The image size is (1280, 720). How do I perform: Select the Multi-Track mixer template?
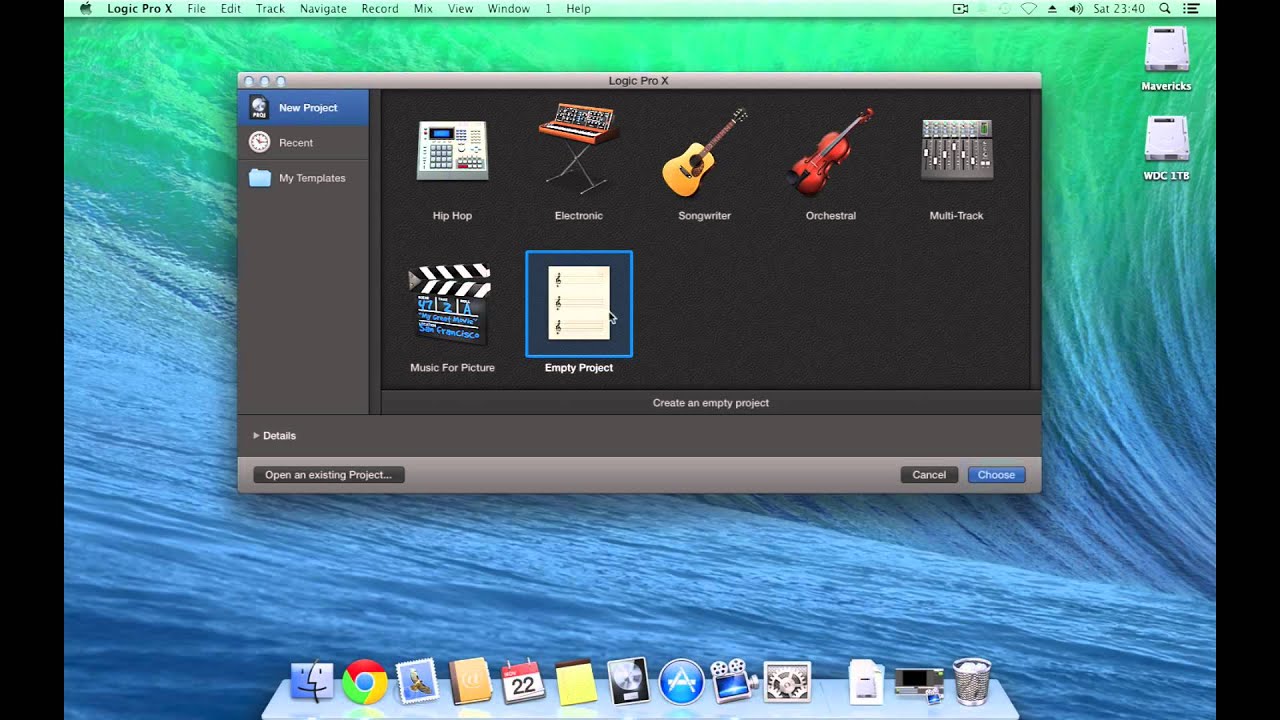tap(956, 150)
